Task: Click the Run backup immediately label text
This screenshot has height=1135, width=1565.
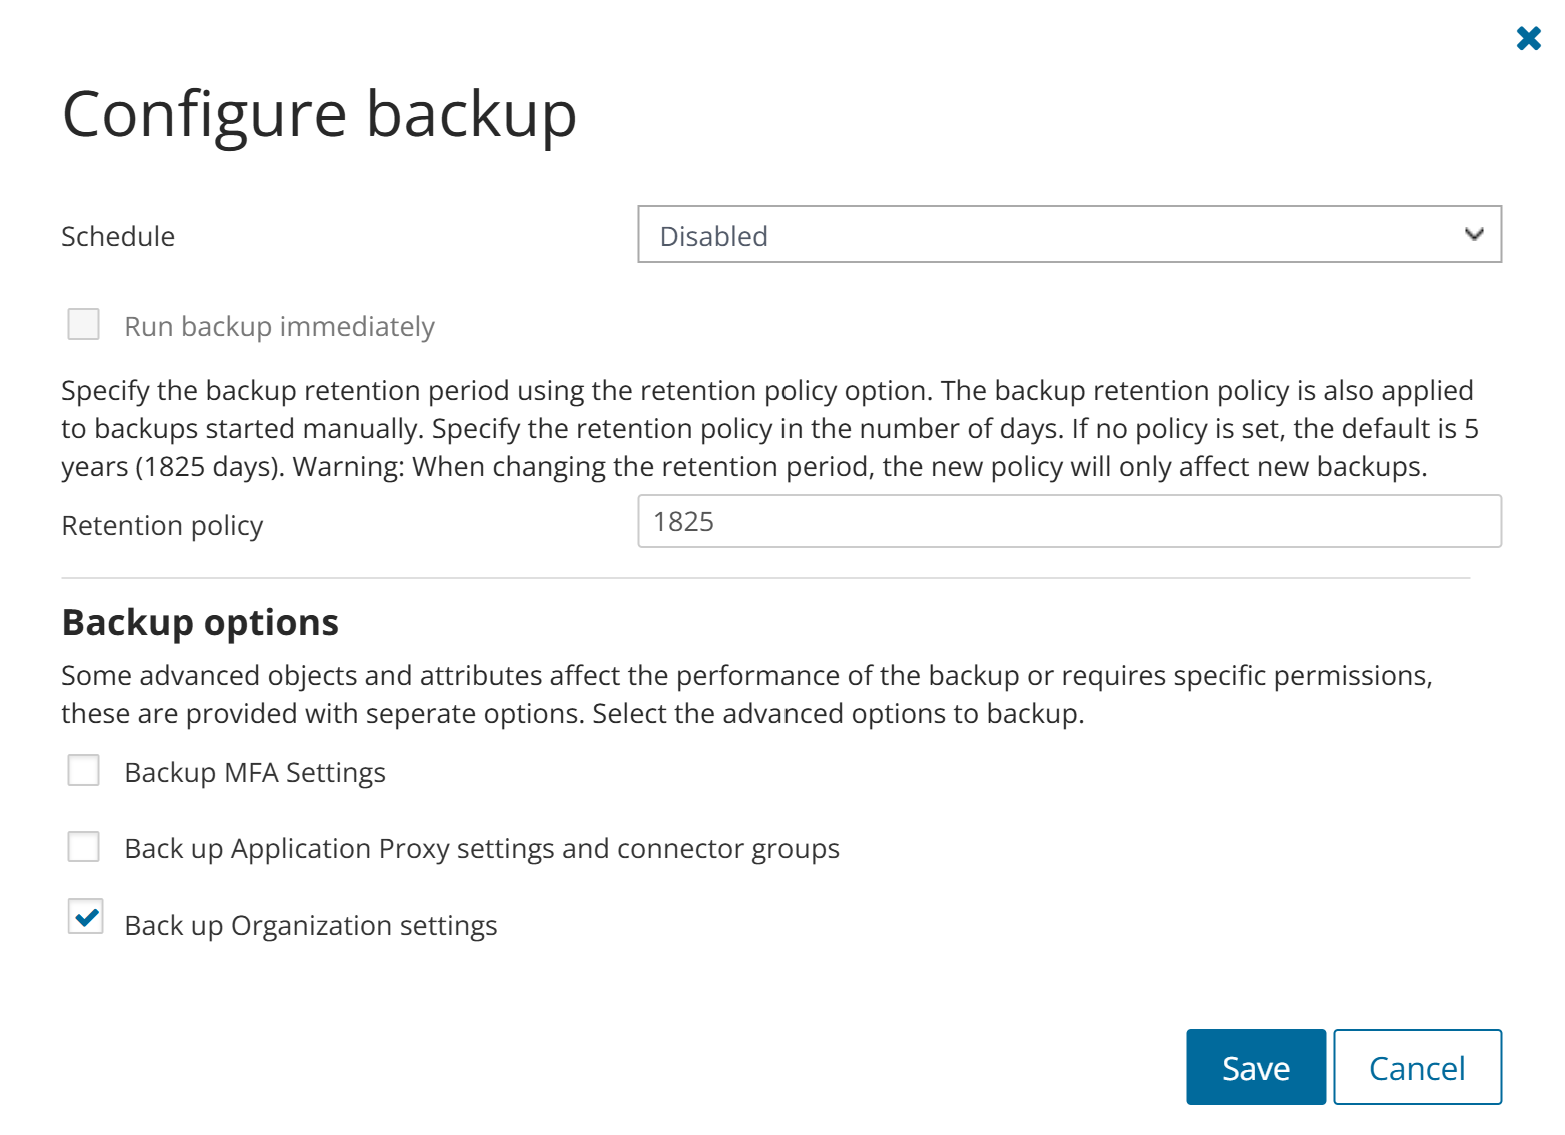Action: (279, 327)
